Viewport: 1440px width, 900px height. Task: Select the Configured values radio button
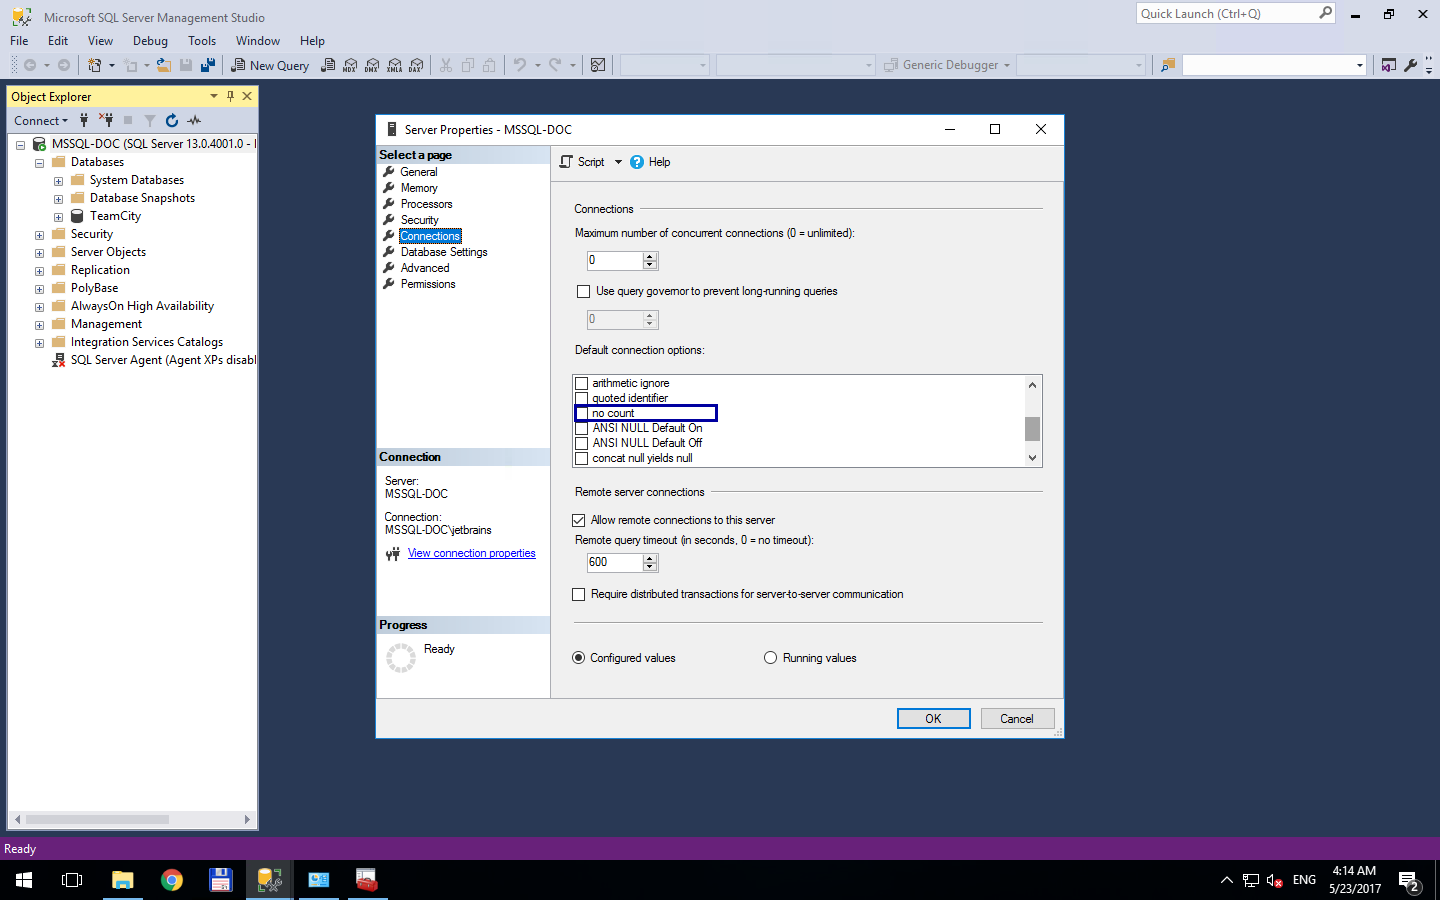[x=578, y=658]
